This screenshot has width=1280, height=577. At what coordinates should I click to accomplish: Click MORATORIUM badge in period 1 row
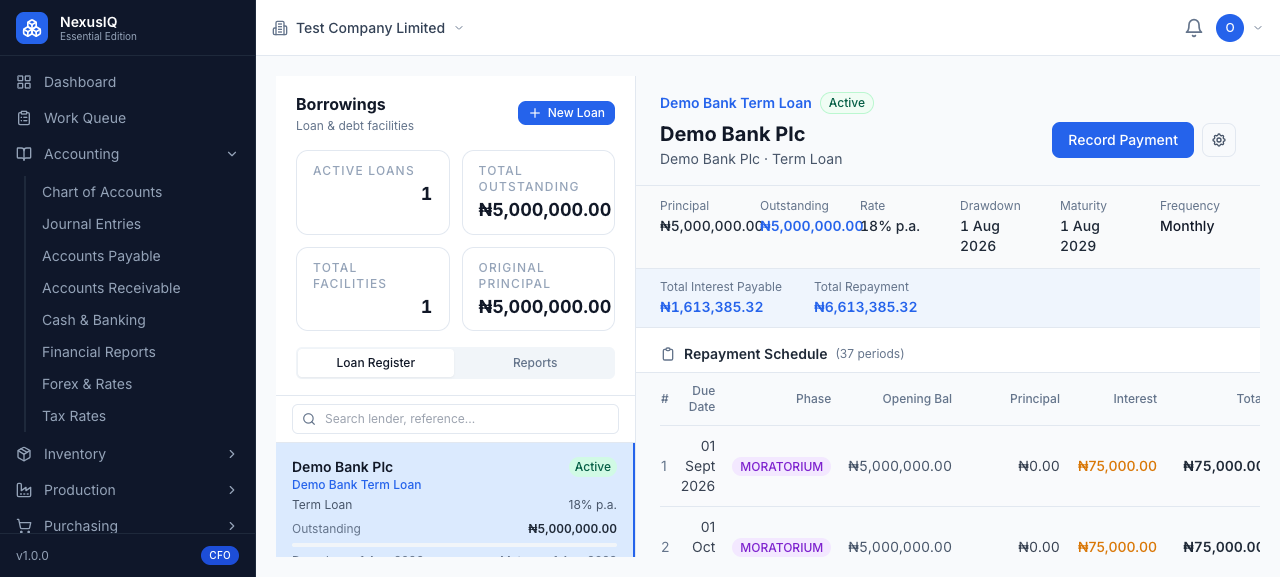pyautogui.click(x=781, y=467)
